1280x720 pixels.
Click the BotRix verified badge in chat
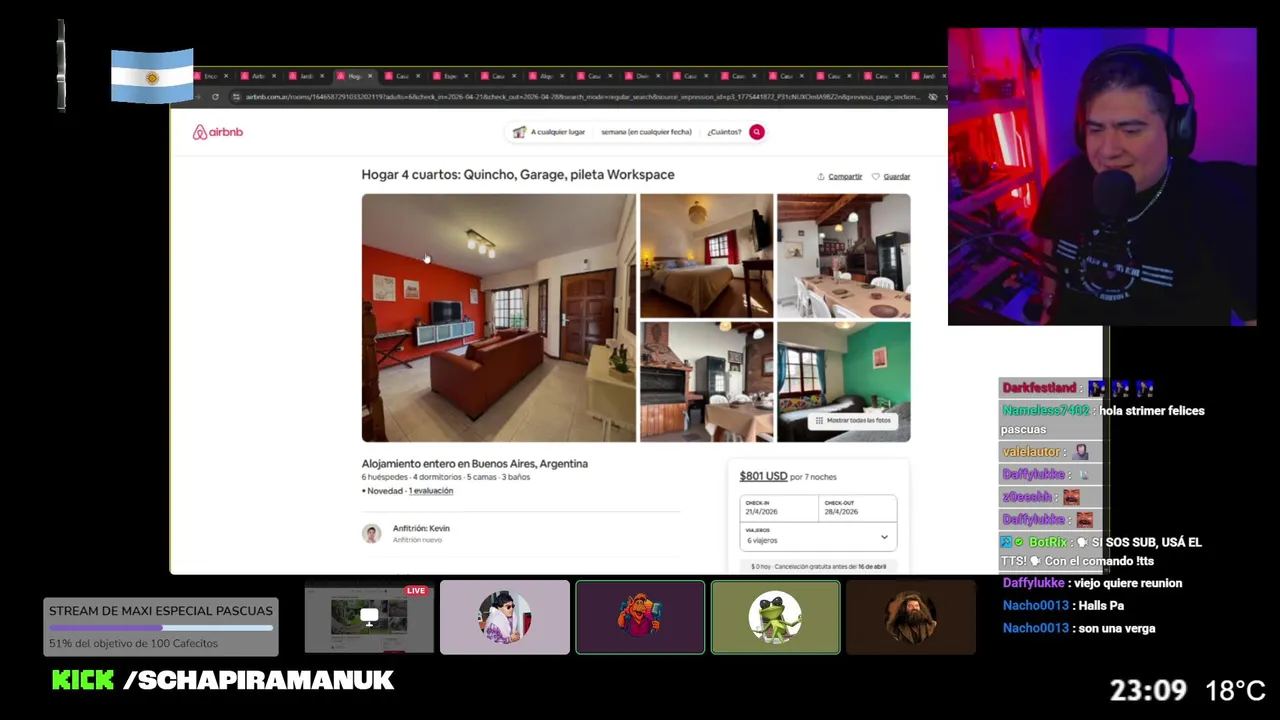click(1019, 542)
